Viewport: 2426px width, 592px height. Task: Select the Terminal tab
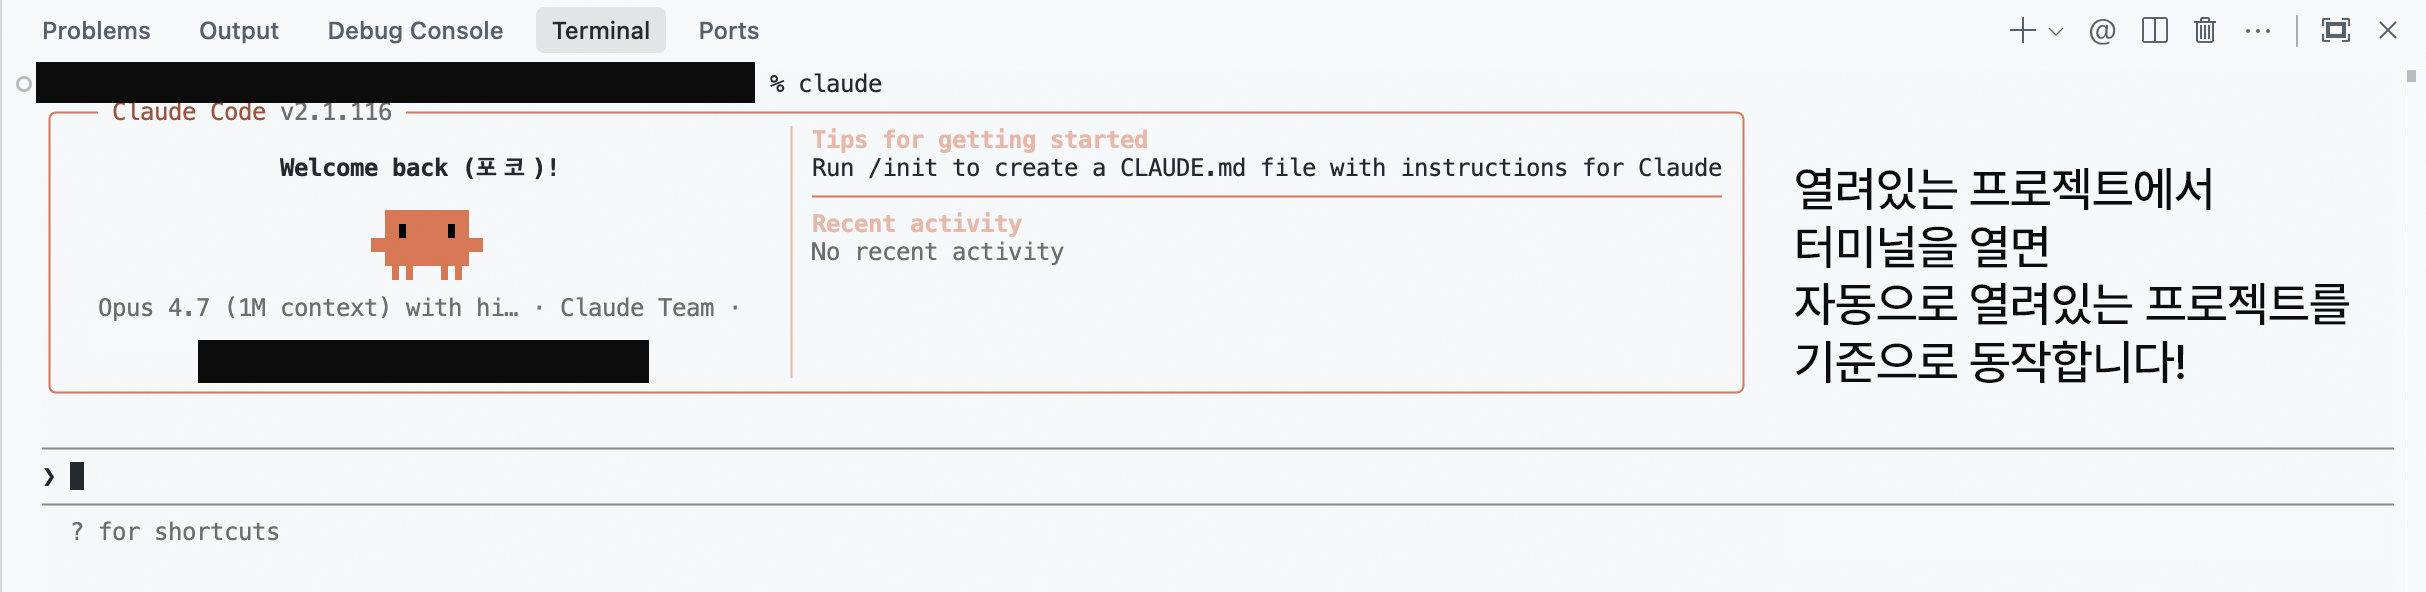[601, 31]
